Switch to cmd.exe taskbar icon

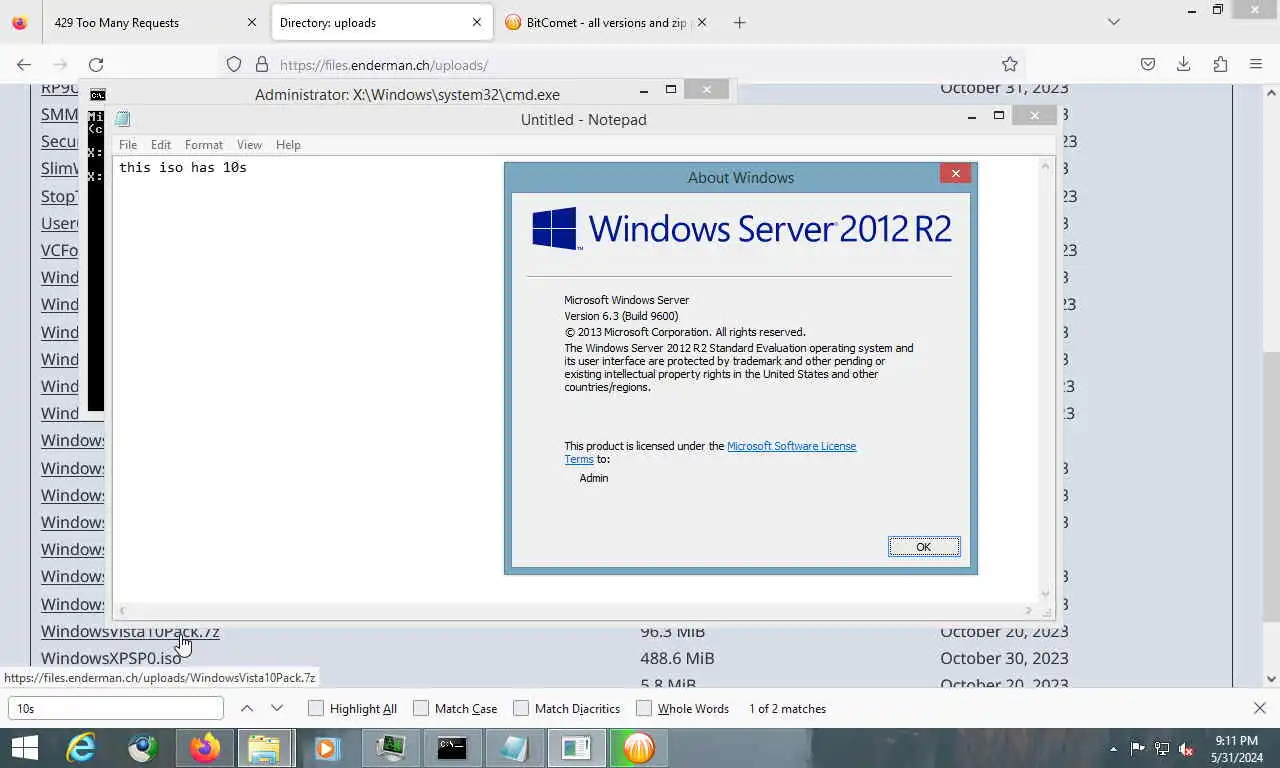pos(452,748)
